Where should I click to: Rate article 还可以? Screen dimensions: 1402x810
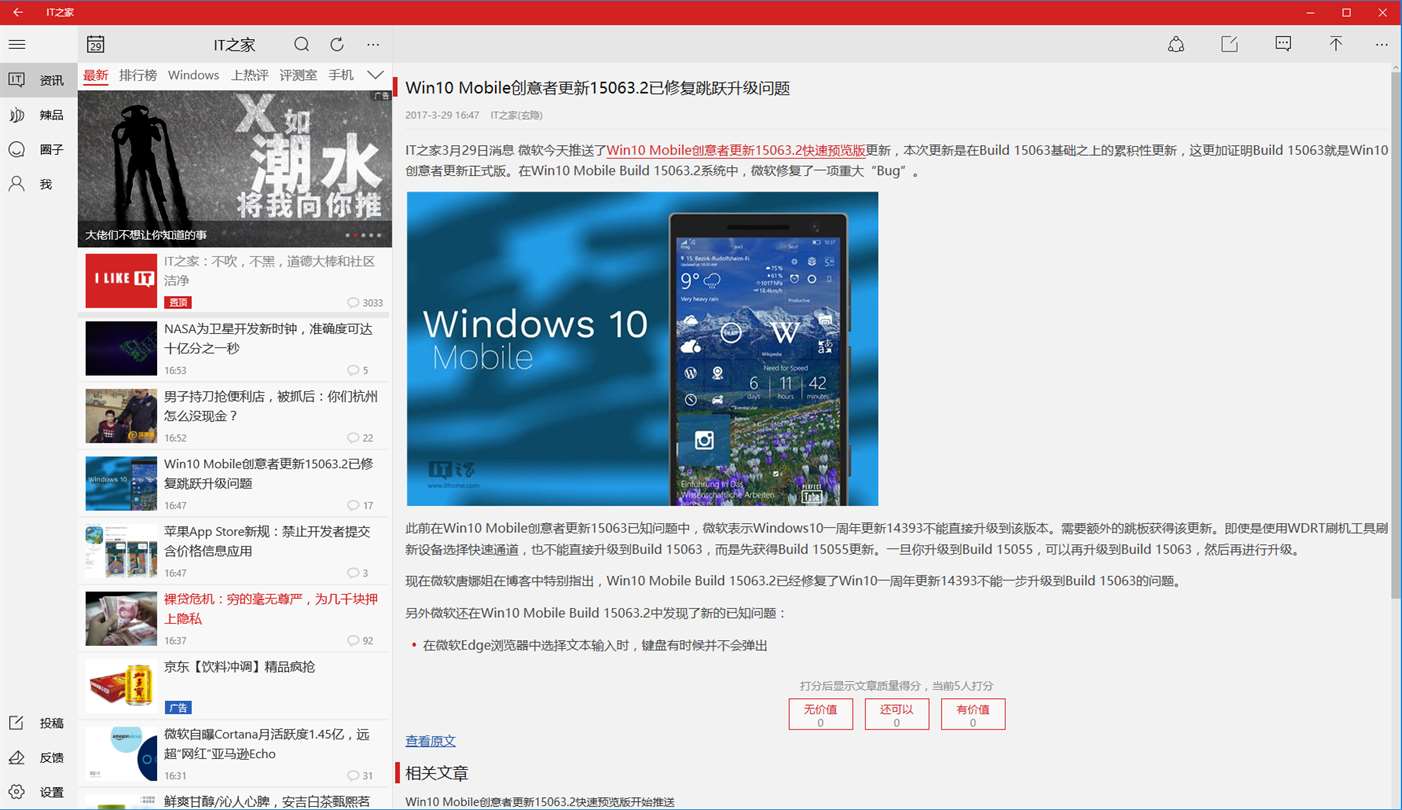(x=897, y=714)
